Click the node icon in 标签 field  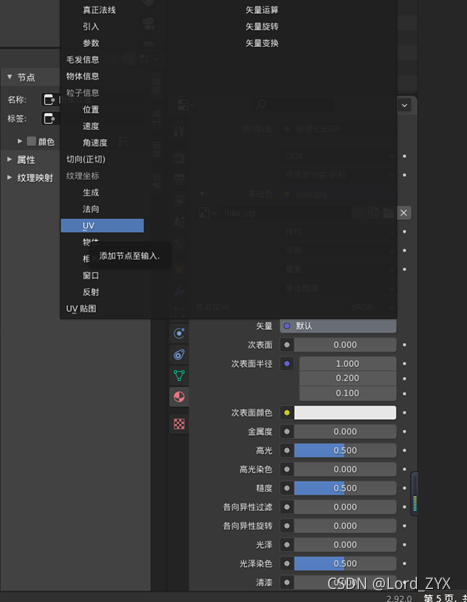(49, 119)
